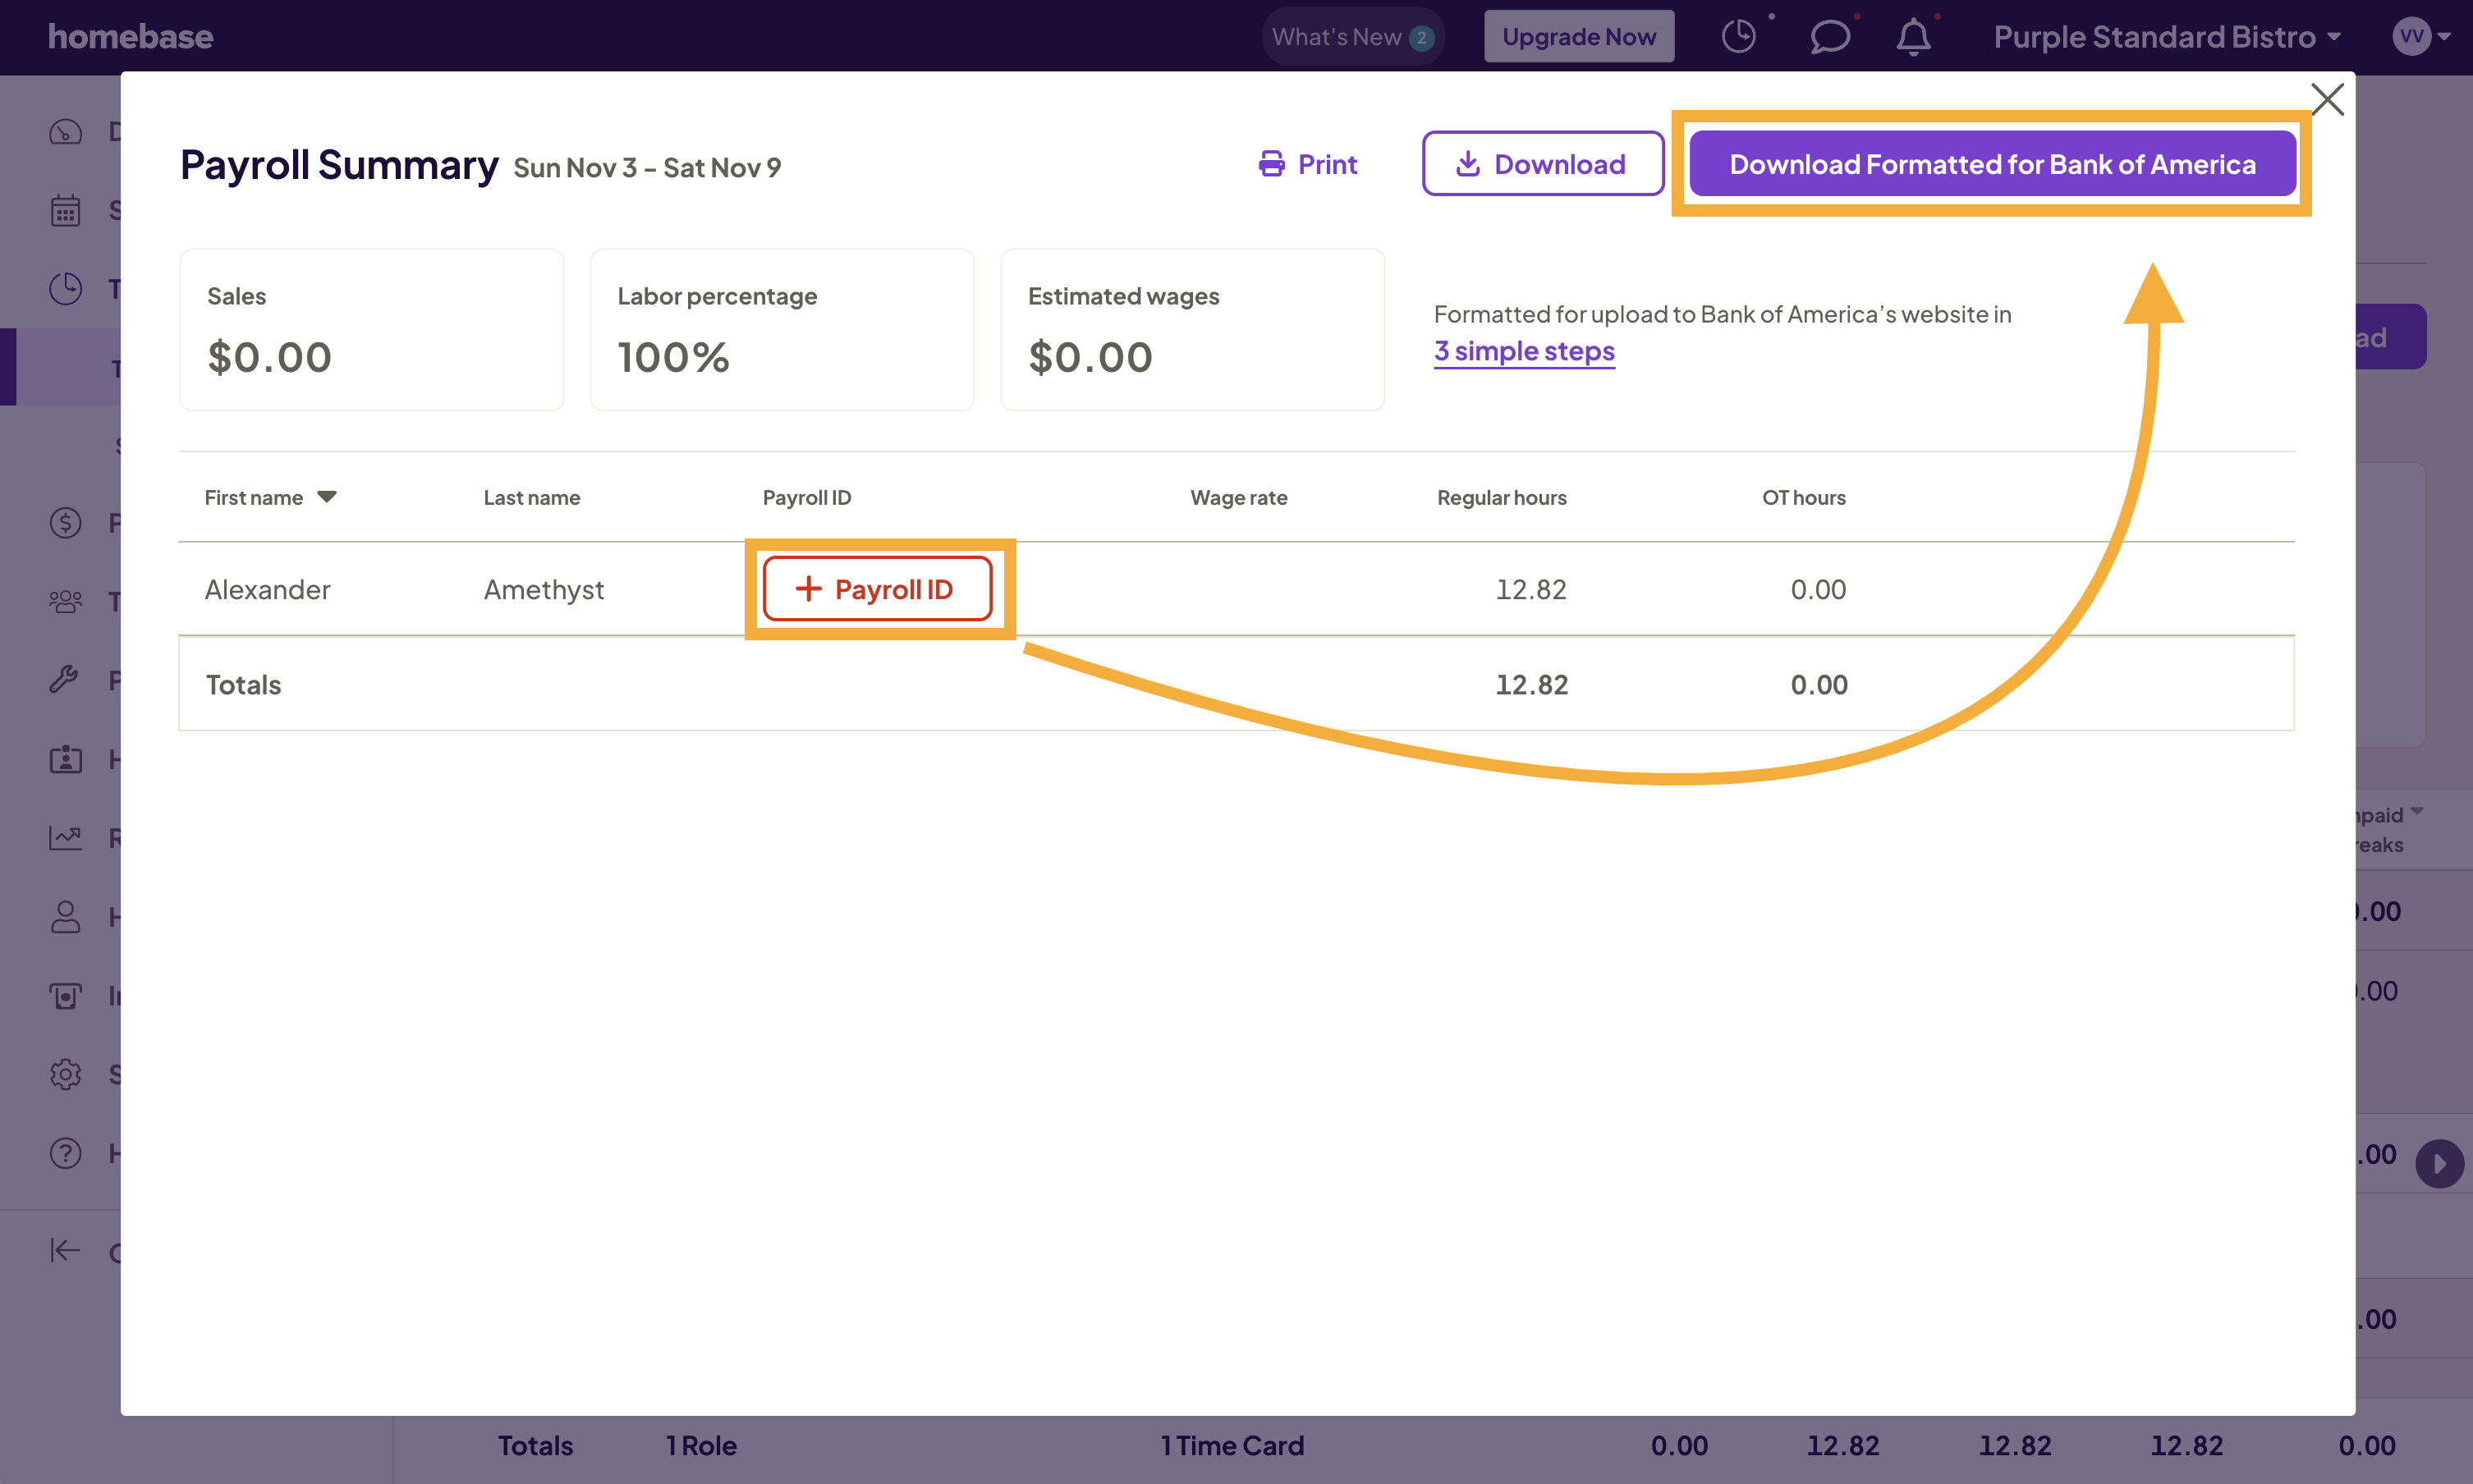Viewport: 2473px width, 1484px height.
Task: Open the integrations sidebar icon
Action: pyautogui.click(x=66, y=996)
